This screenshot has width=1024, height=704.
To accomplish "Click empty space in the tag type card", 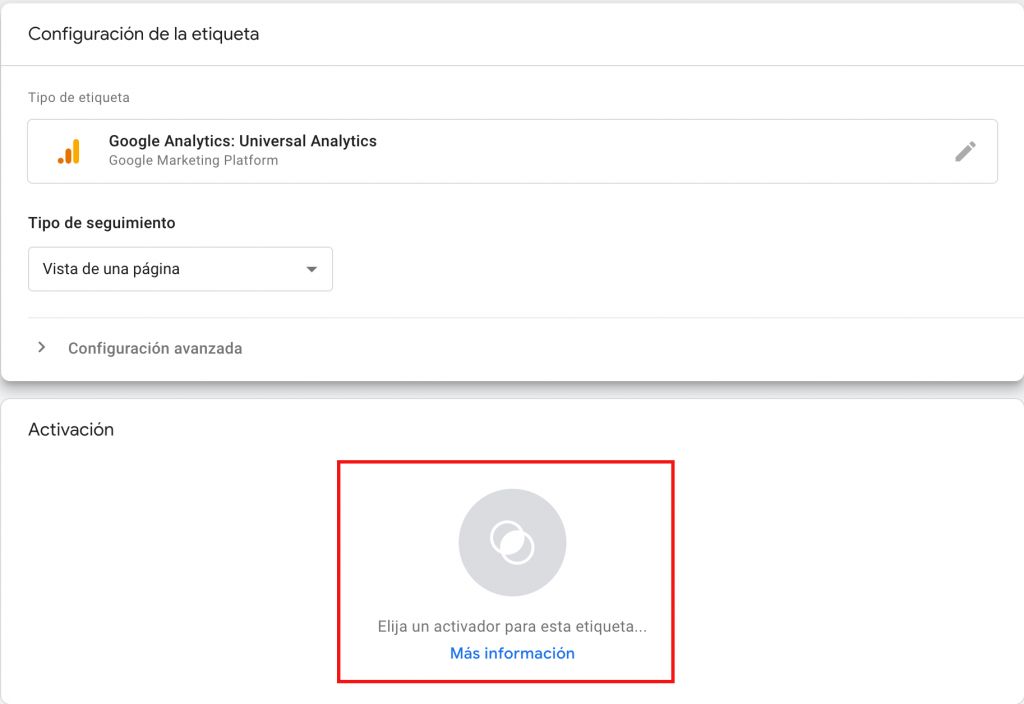I will 650,151.
